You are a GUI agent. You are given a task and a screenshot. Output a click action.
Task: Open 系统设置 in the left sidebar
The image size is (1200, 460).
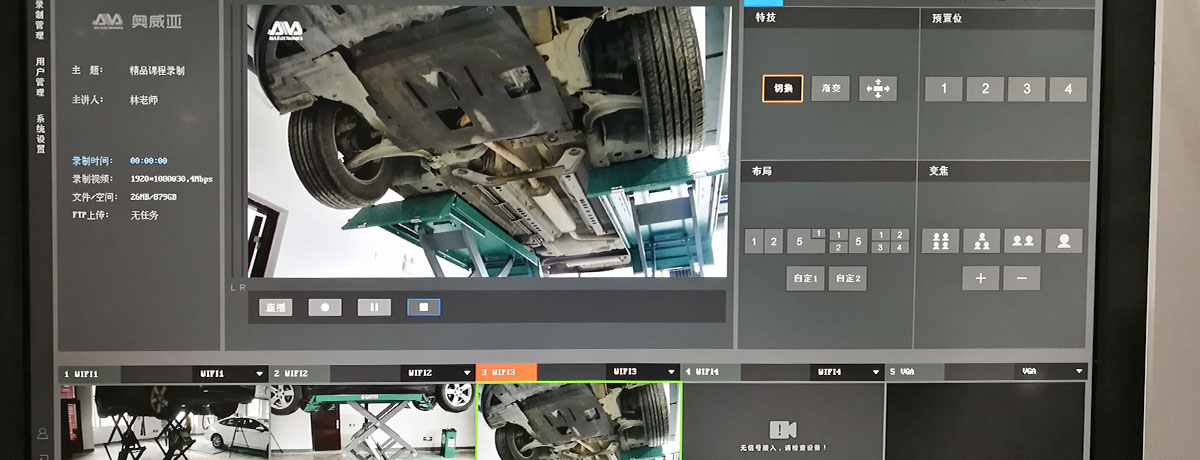point(40,135)
